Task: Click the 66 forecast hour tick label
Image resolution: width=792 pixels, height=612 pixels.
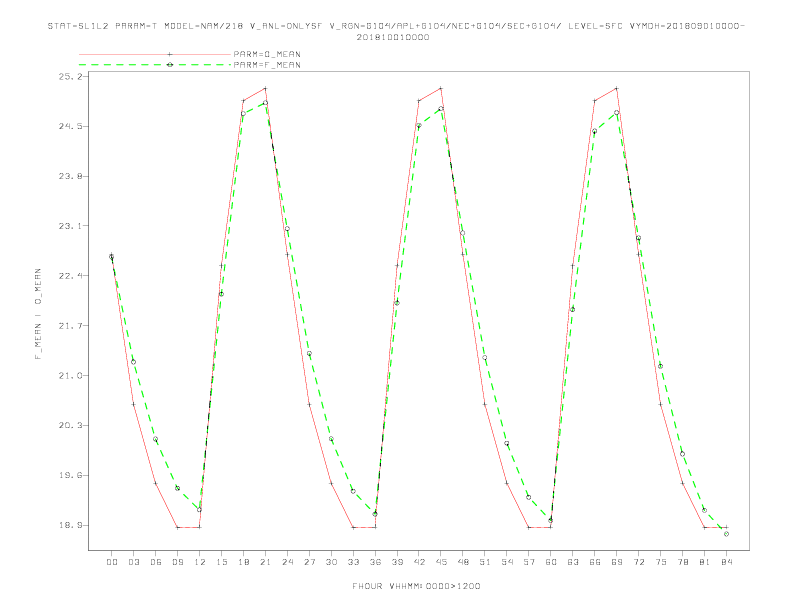Action: pyautogui.click(x=595, y=562)
